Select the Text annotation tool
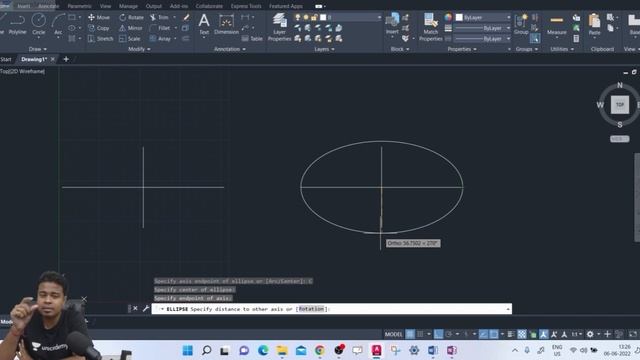The image size is (640, 360). [x=204, y=24]
